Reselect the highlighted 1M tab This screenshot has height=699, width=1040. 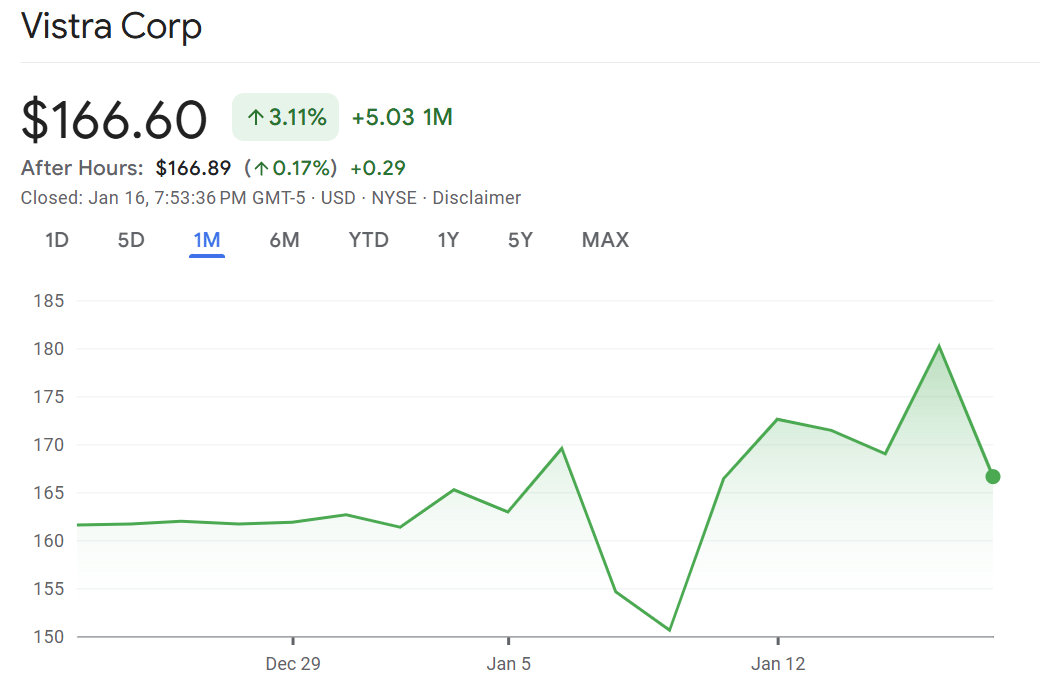tap(206, 240)
